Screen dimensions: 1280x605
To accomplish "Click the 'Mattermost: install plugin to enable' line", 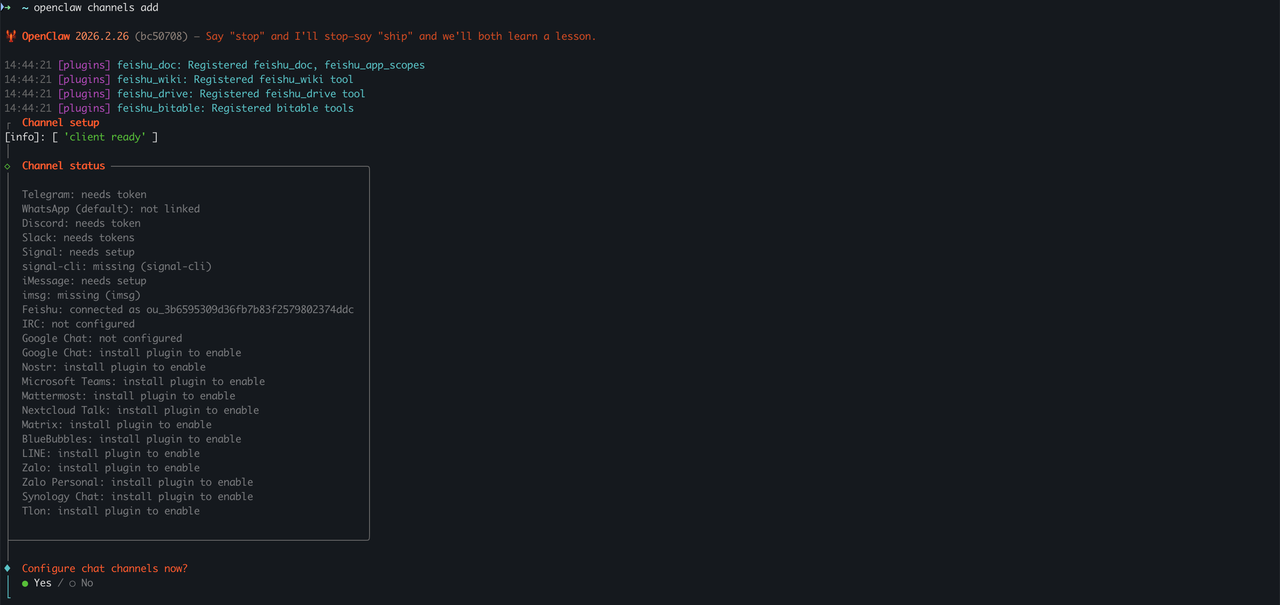I will tap(128, 396).
